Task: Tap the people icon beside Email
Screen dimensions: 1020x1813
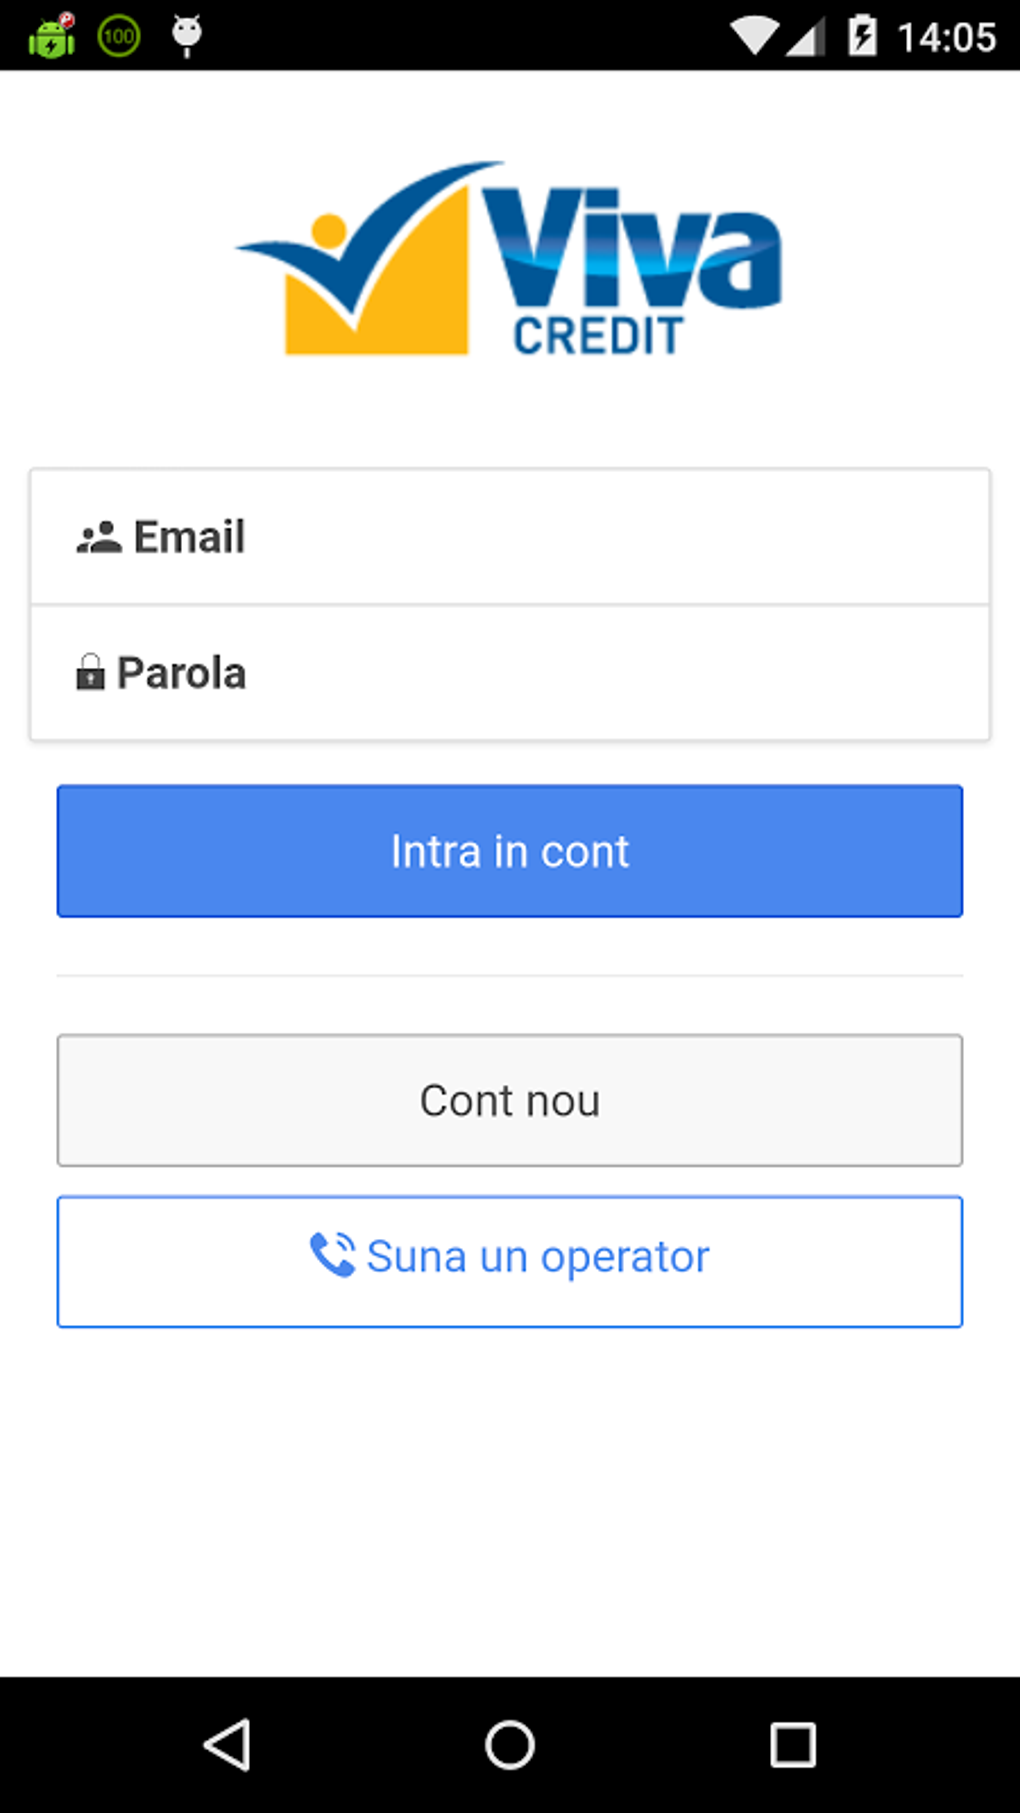Action: pyautogui.click(x=98, y=538)
